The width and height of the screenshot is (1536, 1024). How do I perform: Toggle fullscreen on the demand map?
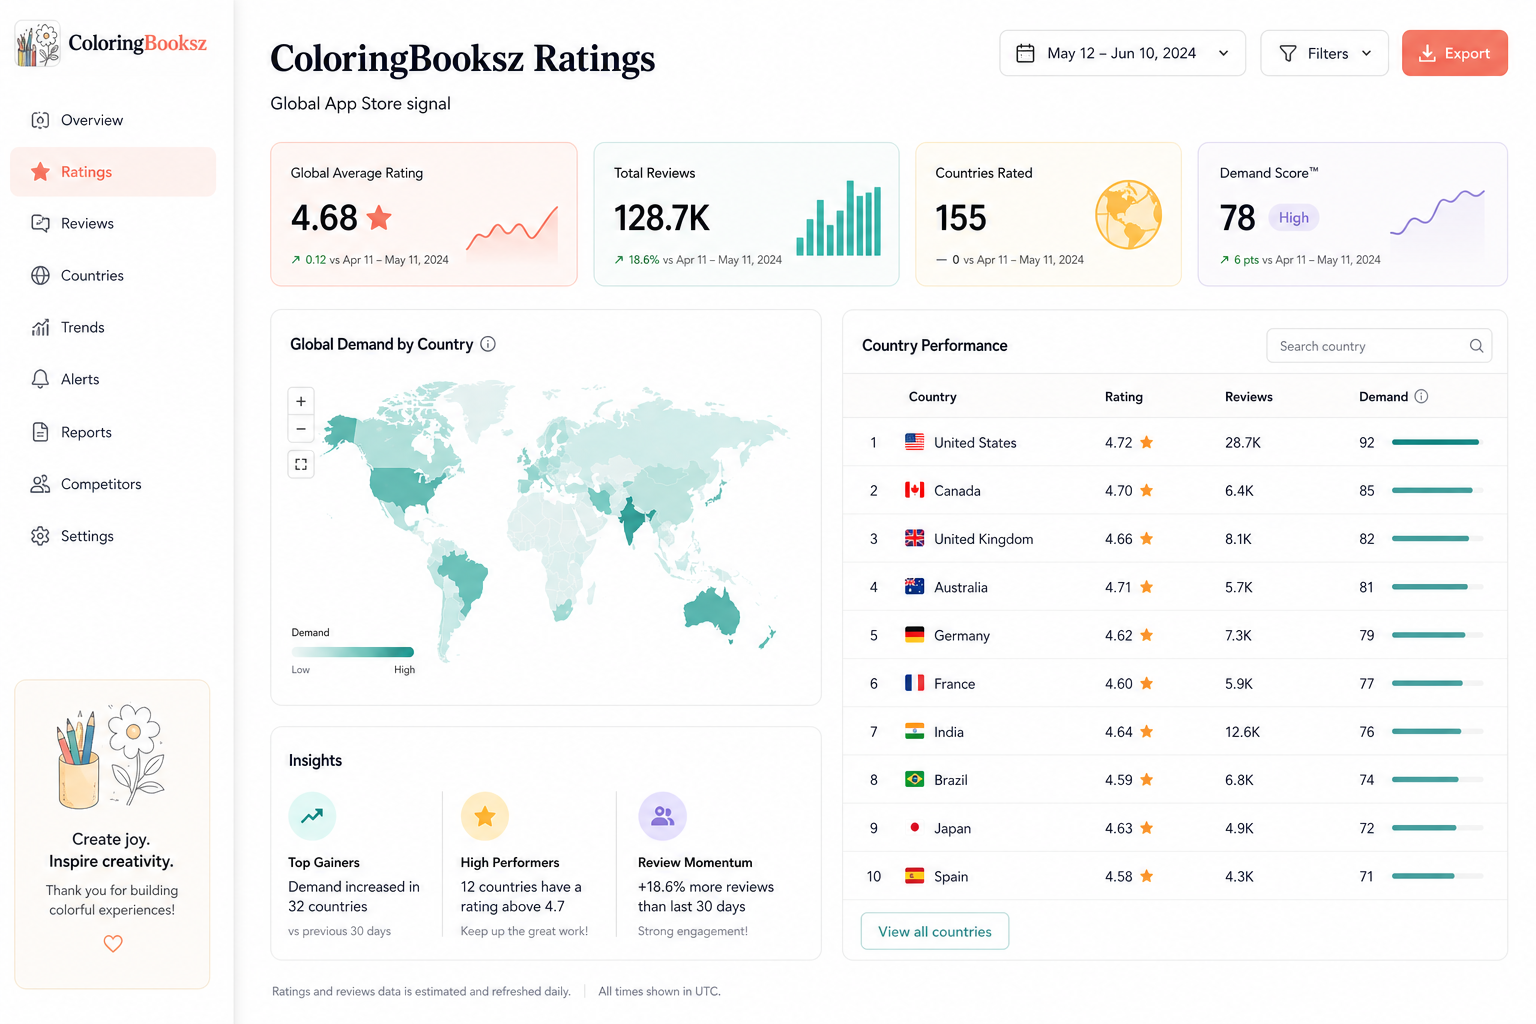[x=301, y=464]
